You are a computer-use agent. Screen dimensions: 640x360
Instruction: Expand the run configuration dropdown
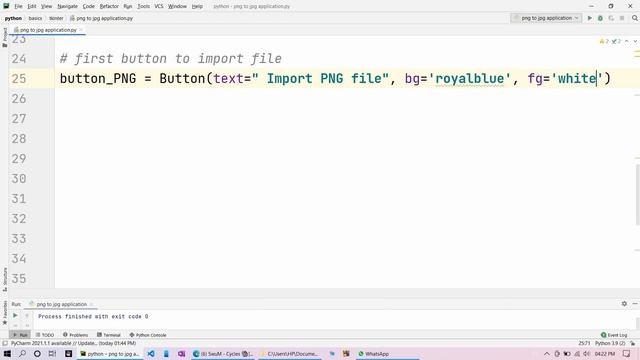click(x=546, y=18)
